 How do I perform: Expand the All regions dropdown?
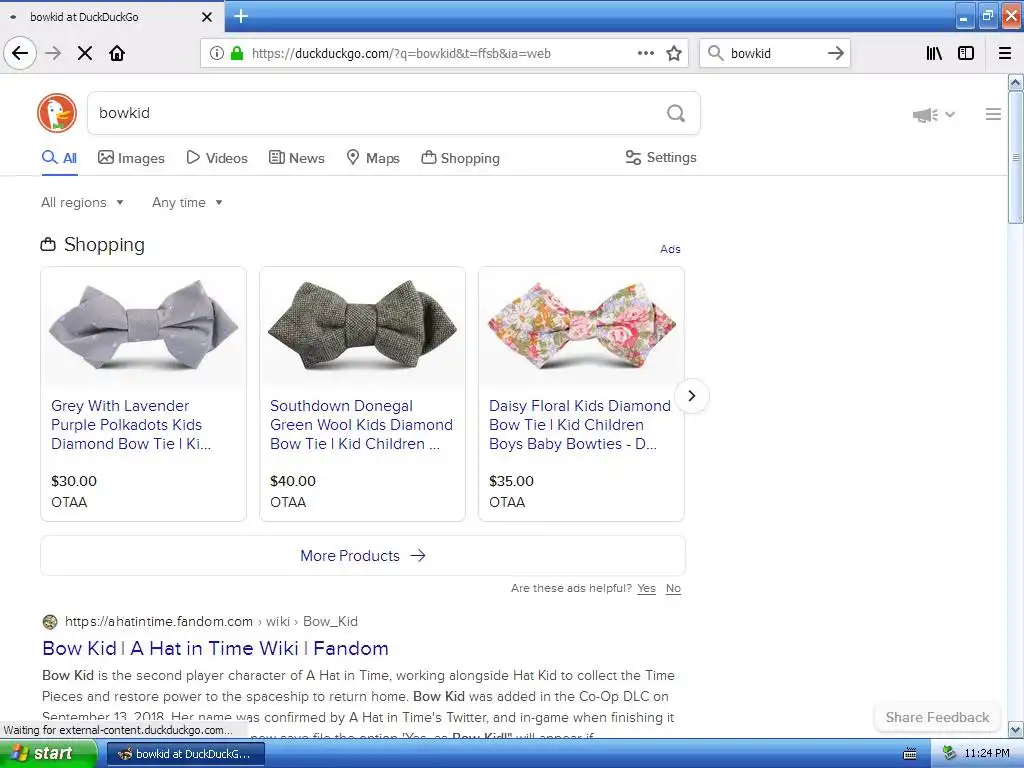[x=82, y=202]
